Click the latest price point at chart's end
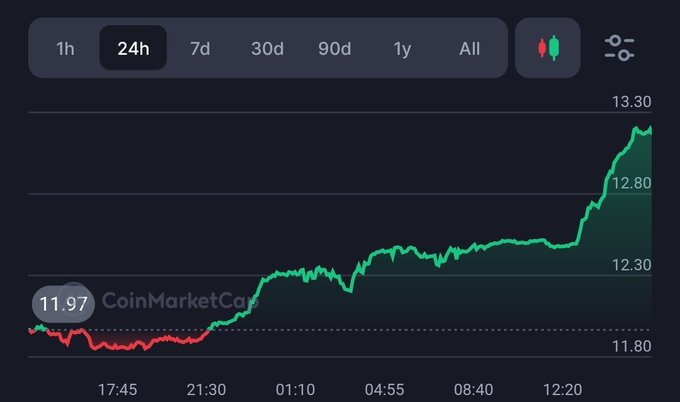680x402 pixels. [651, 129]
